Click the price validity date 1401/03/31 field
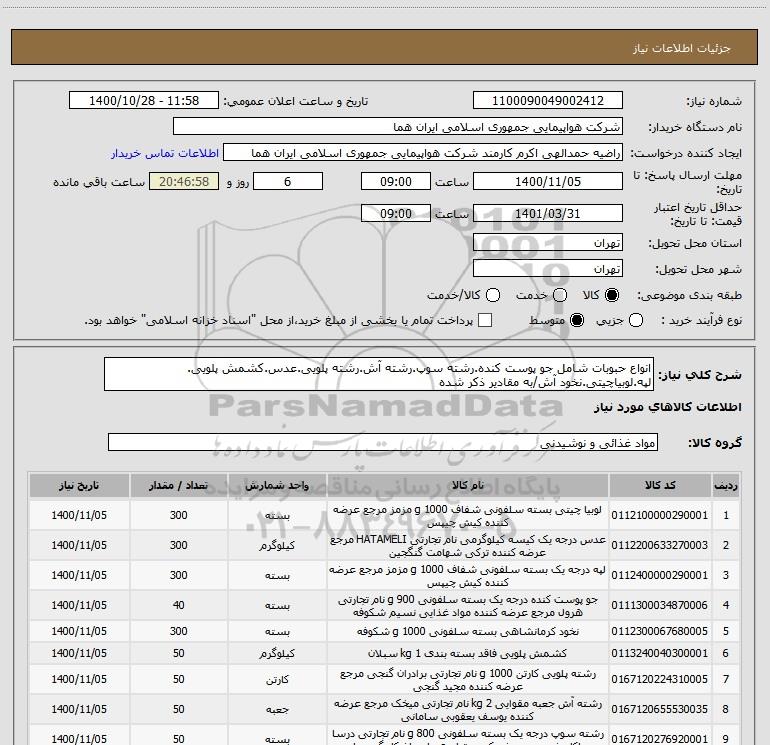 pos(547,213)
